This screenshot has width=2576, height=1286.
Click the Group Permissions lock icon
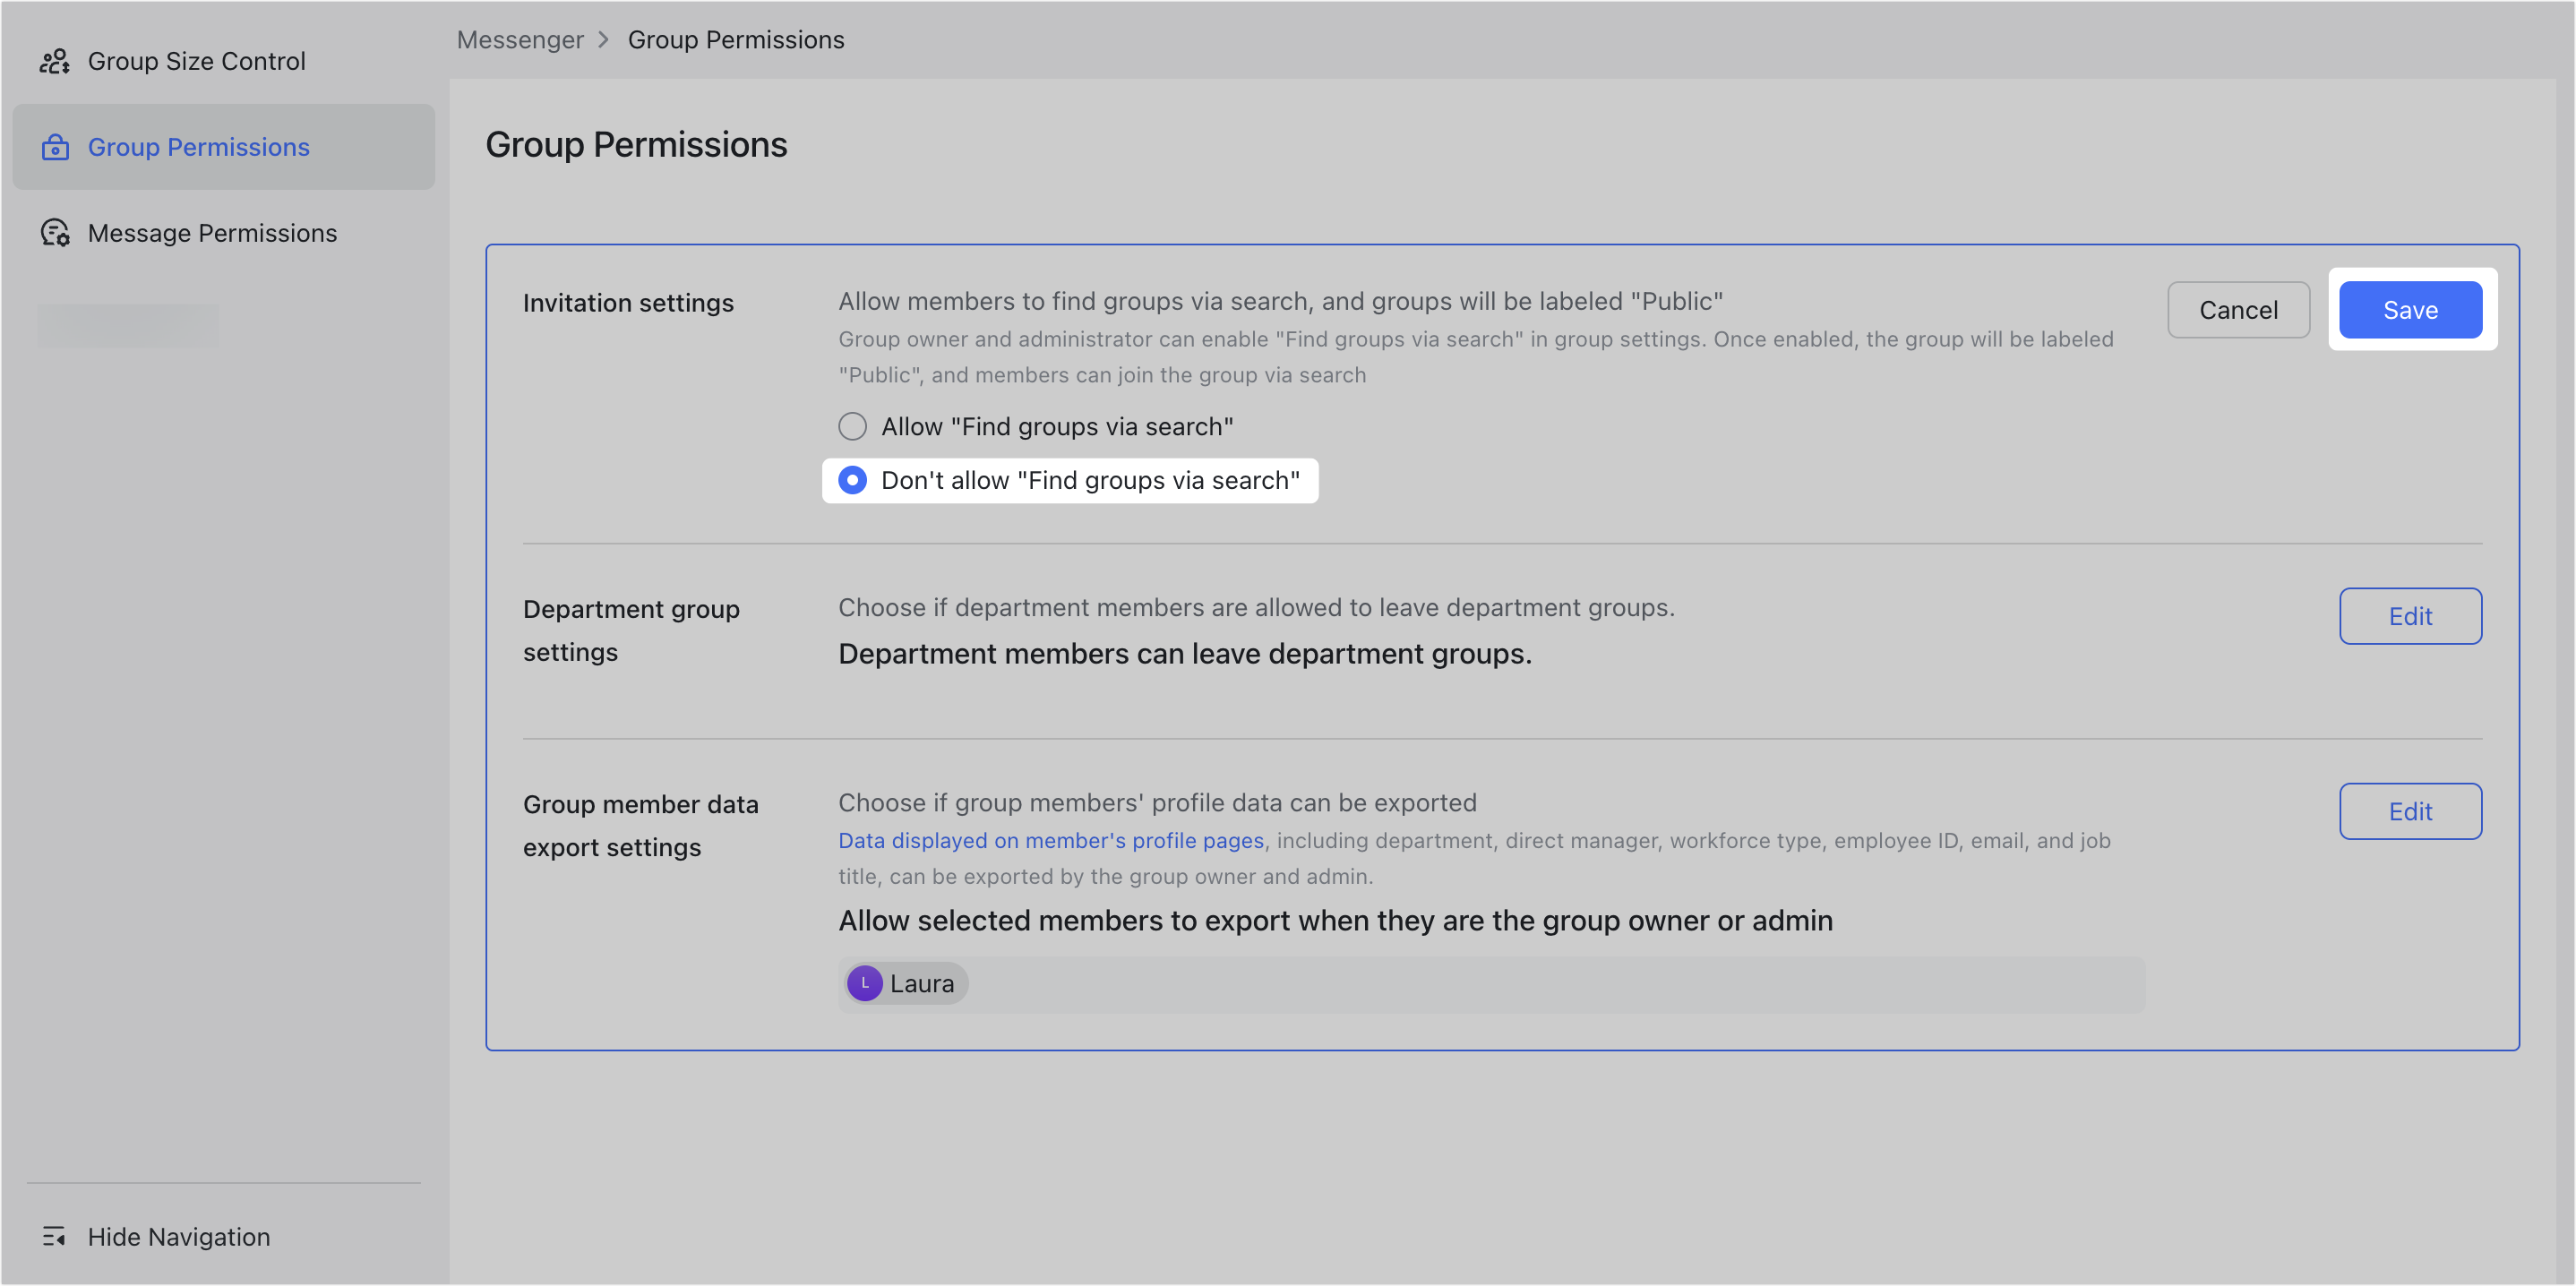click(54, 148)
